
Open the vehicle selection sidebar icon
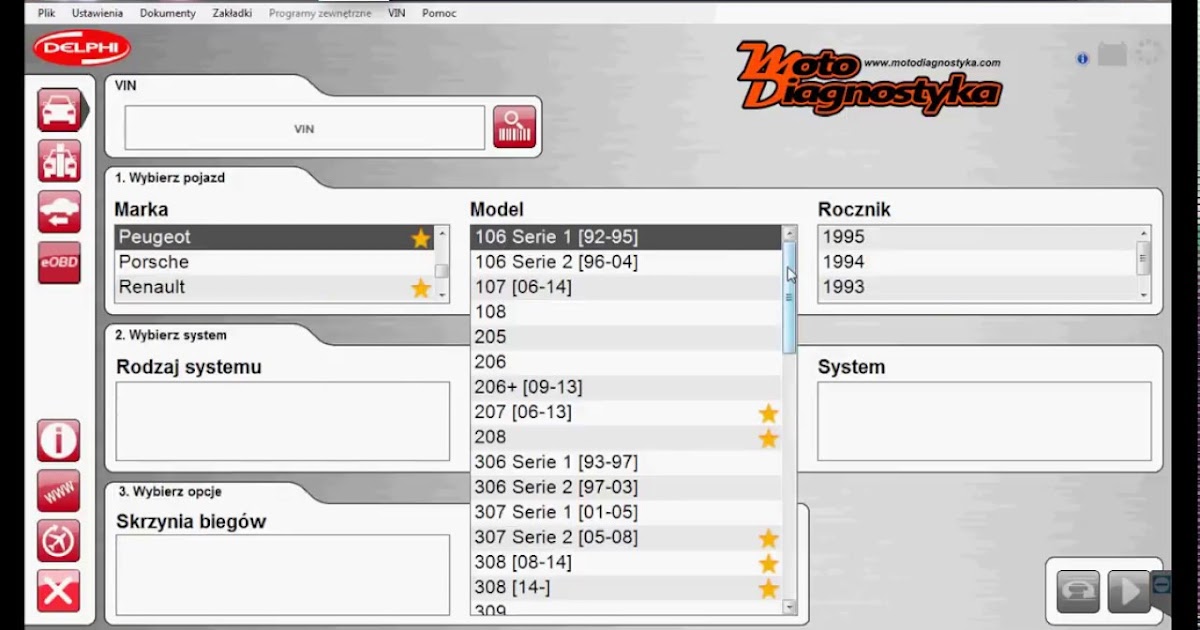tap(59, 109)
